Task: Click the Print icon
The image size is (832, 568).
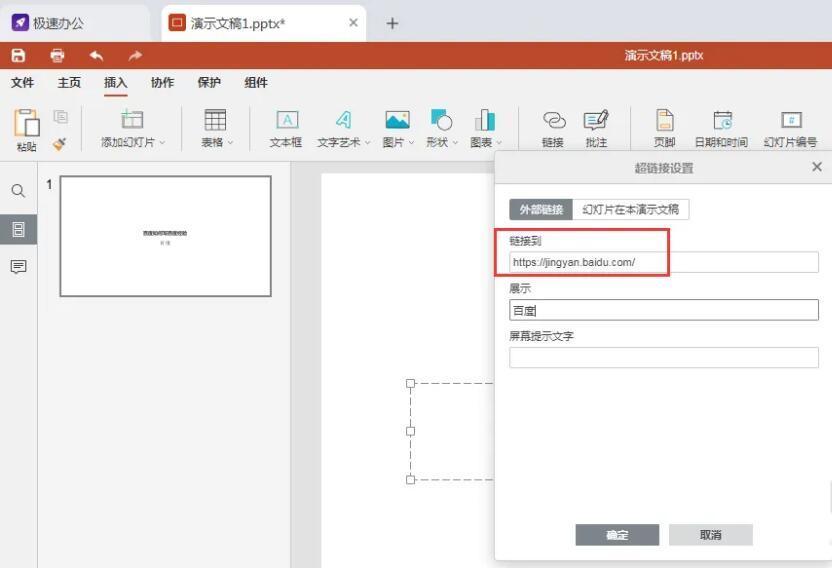Action: [x=57, y=56]
